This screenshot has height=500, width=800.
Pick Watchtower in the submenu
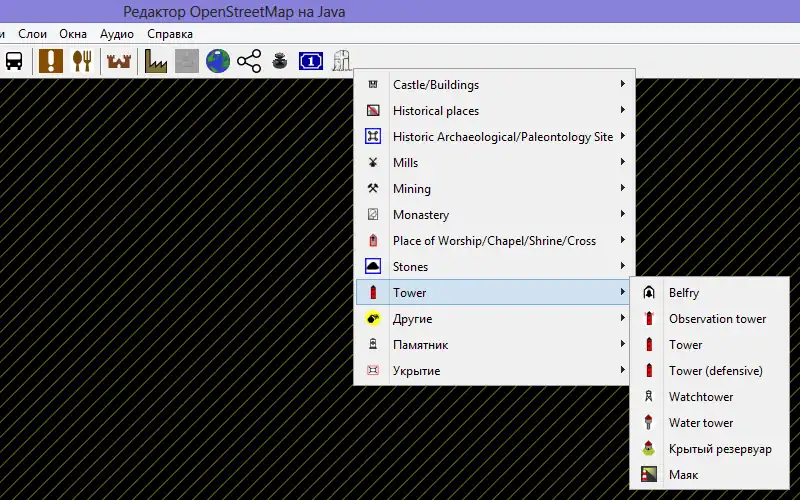[x=700, y=397]
